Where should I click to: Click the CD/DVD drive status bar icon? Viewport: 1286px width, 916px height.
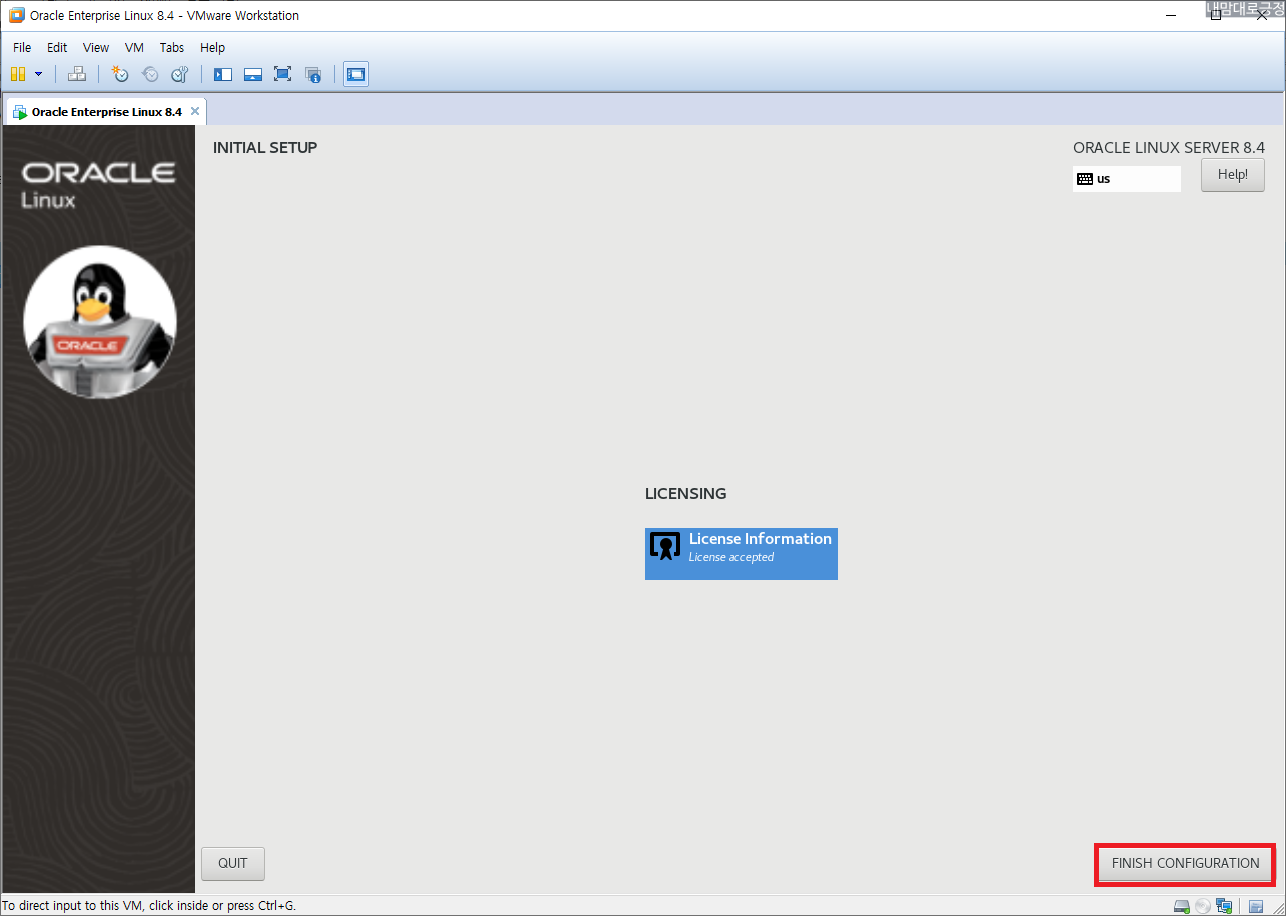coord(1203,906)
